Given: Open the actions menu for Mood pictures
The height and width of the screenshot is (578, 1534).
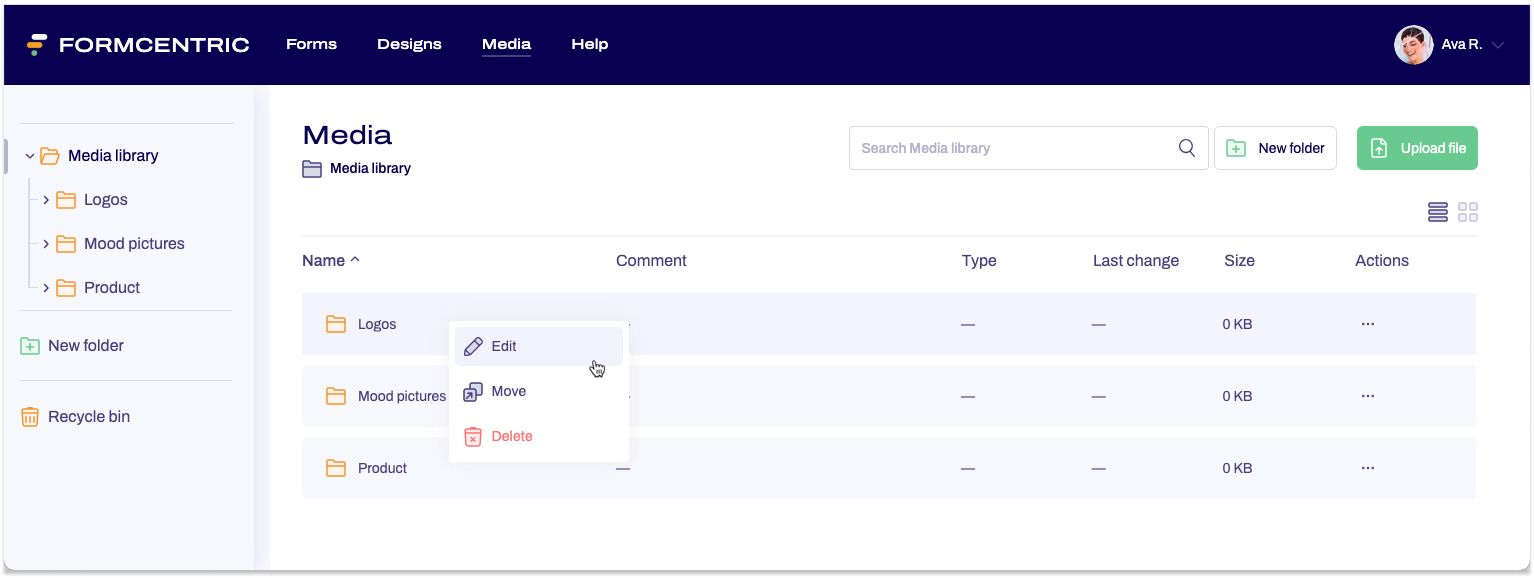Looking at the screenshot, I should [x=1367, y=395].
